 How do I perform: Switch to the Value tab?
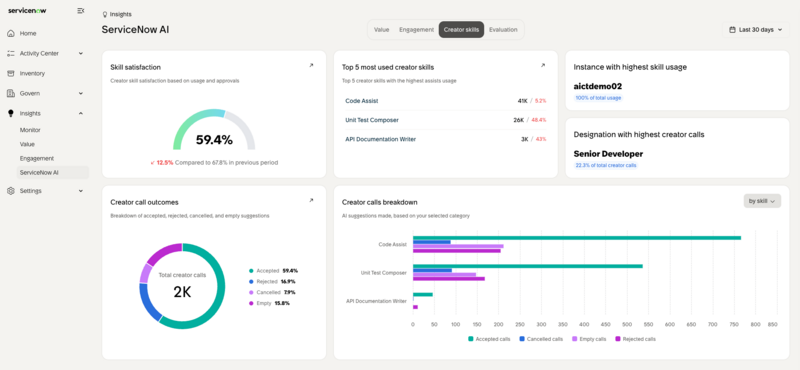381,30
